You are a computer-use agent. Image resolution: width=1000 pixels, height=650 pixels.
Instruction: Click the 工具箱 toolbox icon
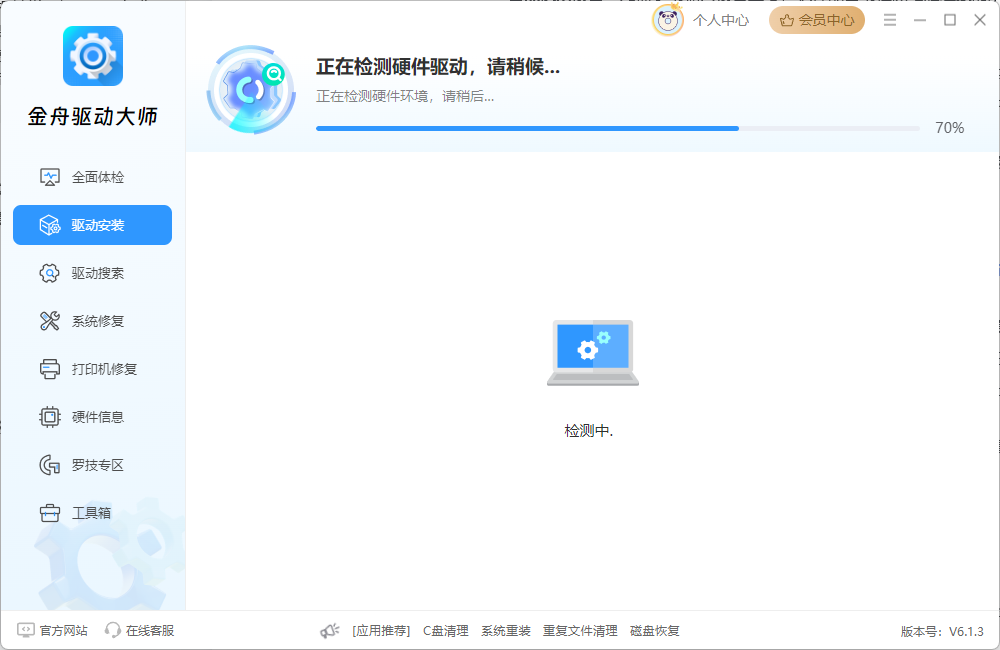[x=50, y=513]
